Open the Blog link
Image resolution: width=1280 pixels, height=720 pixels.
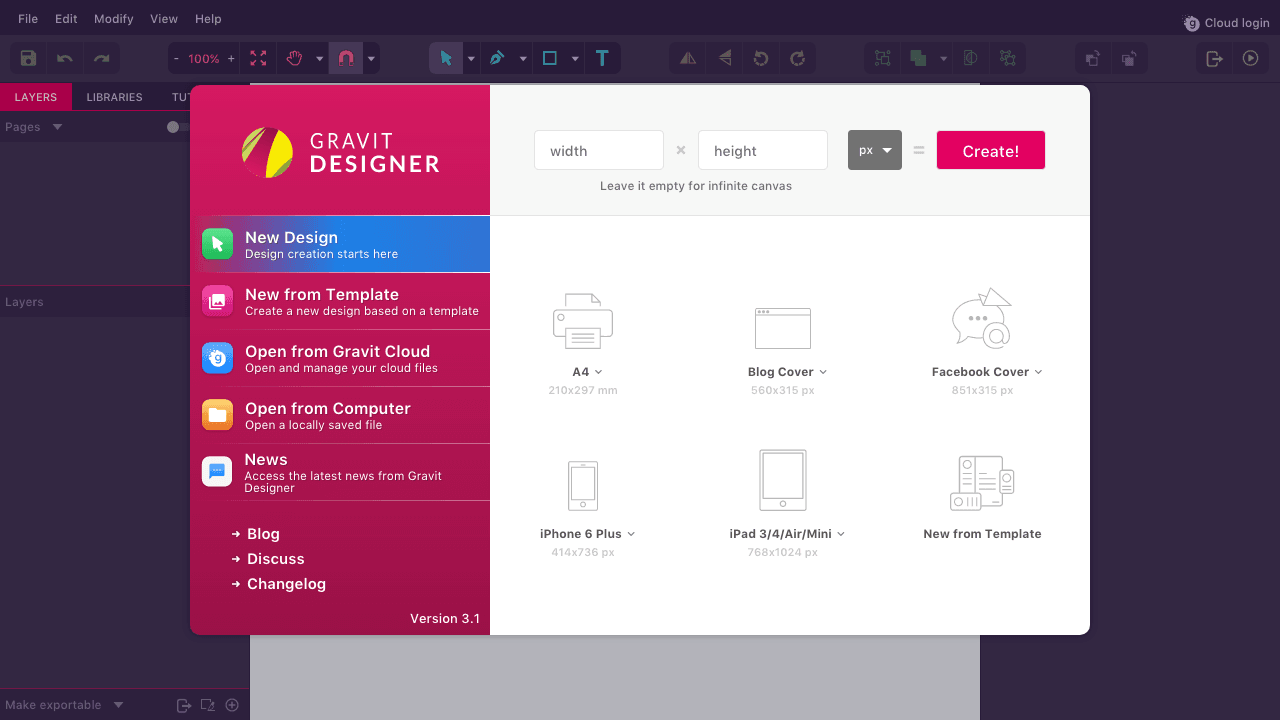pos(263,534)
